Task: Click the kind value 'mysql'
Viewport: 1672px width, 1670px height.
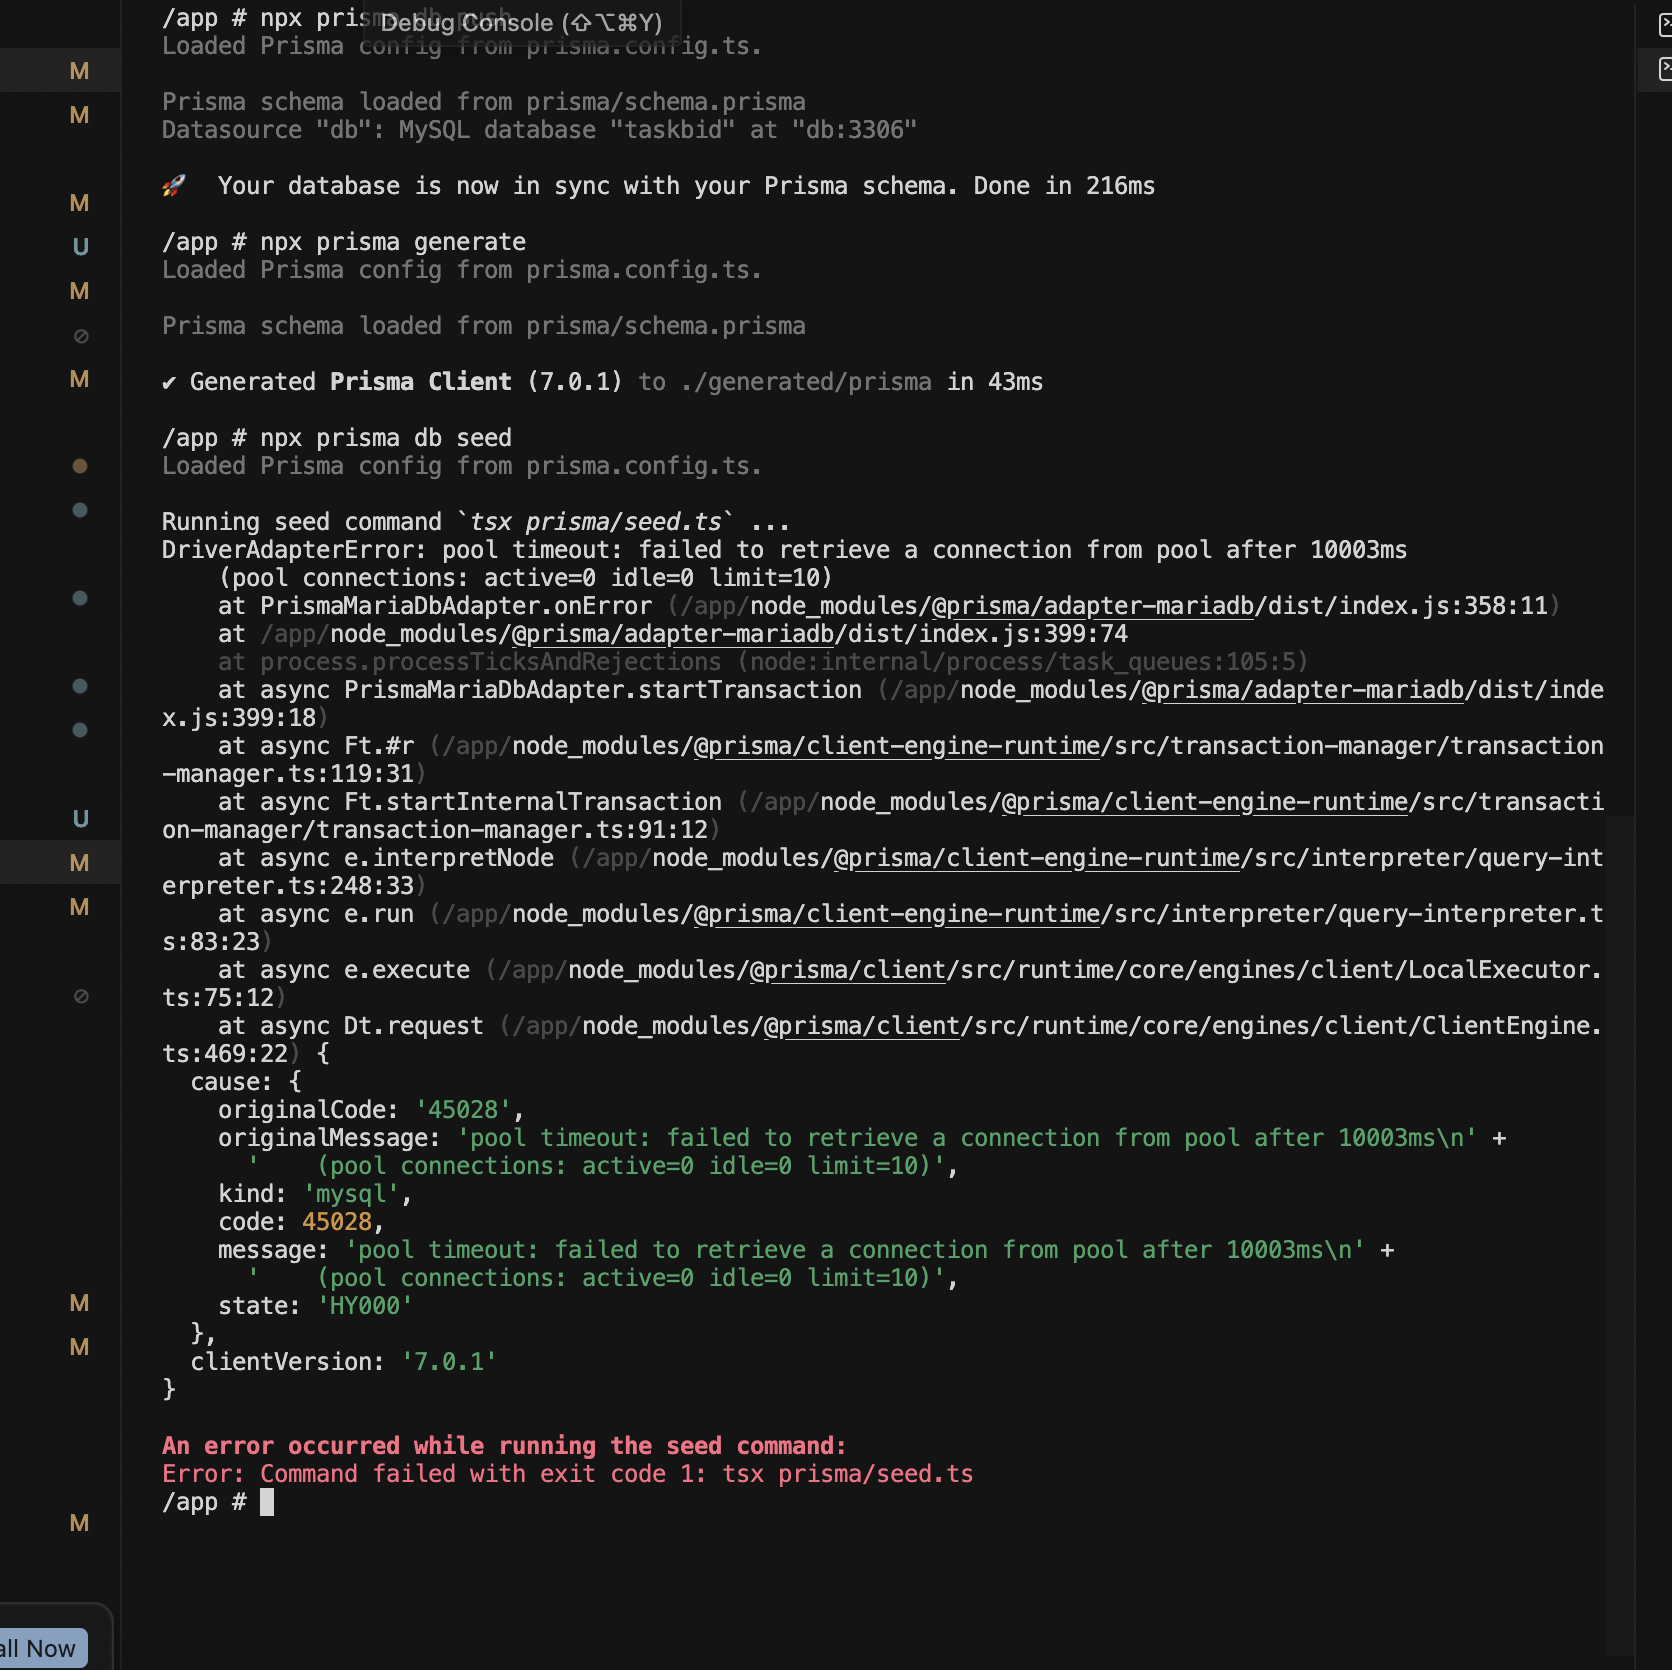Action: coord(351,1194)
